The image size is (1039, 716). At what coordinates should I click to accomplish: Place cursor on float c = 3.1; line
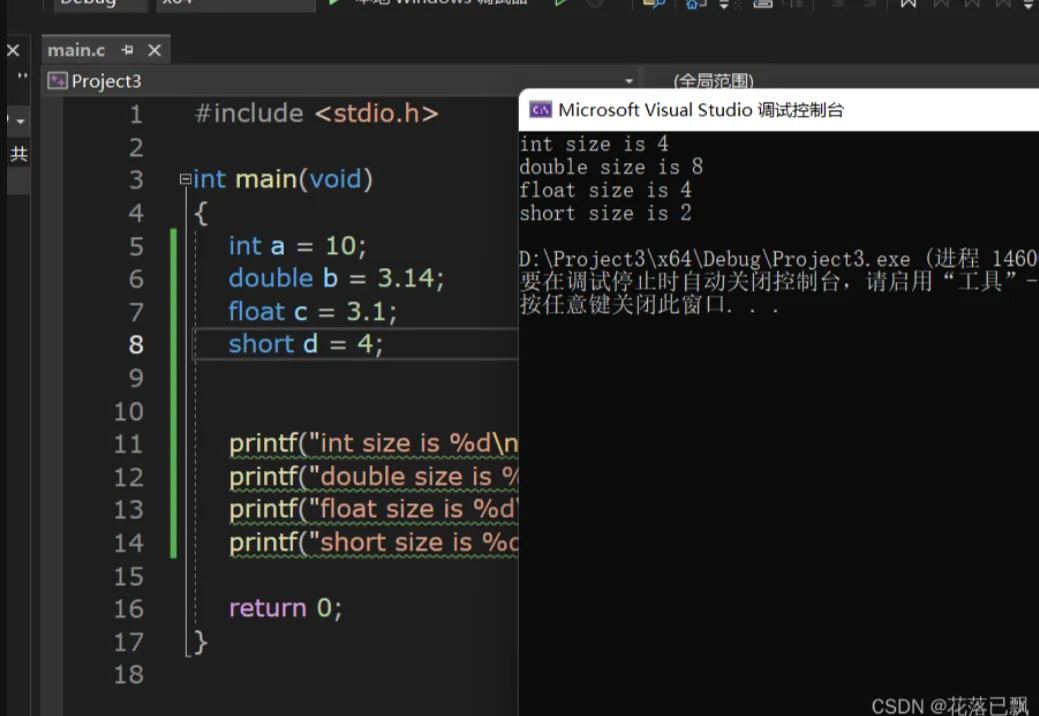(312, 311)
